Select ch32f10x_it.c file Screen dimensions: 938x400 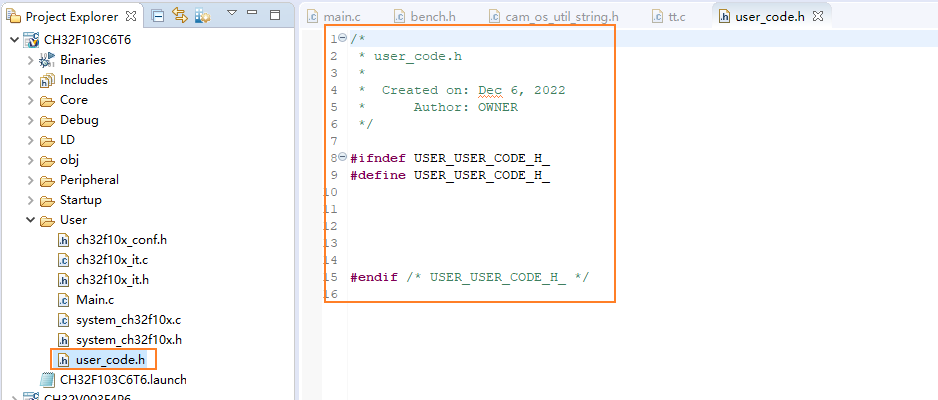111,260
